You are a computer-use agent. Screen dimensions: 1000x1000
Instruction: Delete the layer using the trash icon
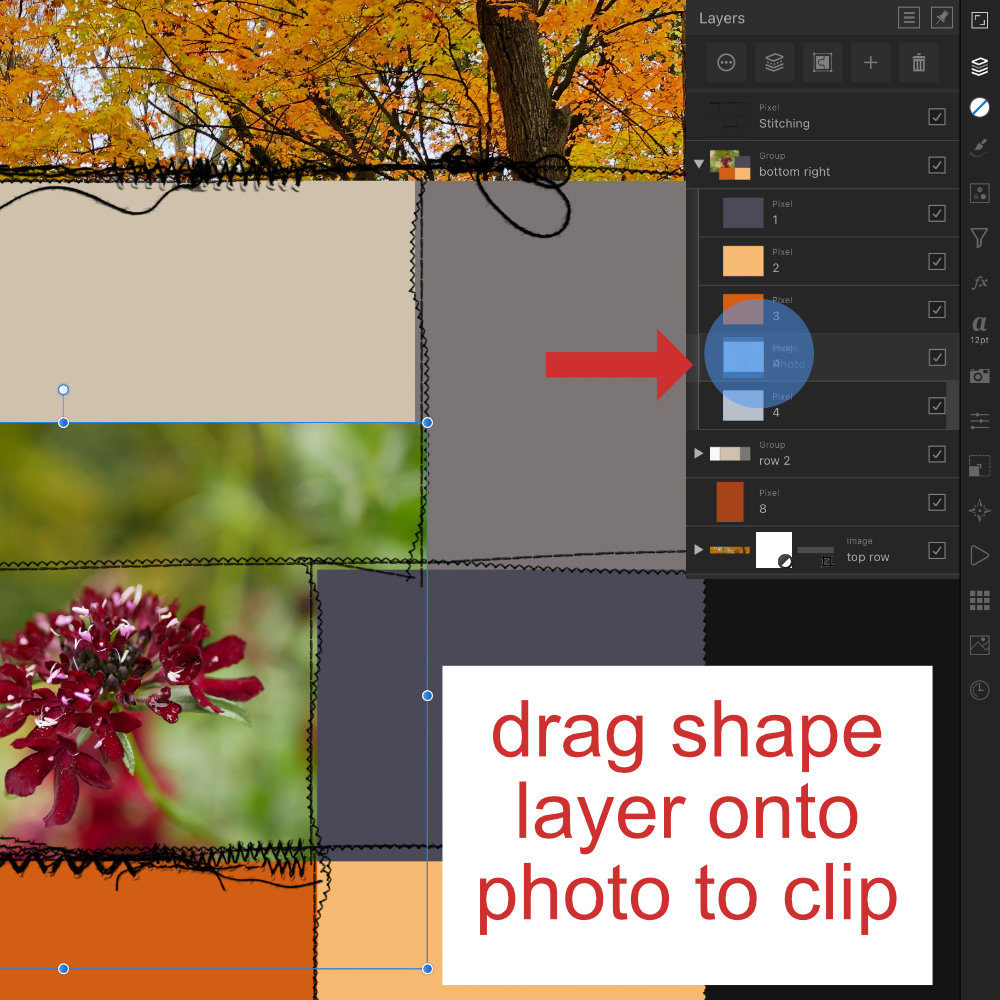point(918,62)
